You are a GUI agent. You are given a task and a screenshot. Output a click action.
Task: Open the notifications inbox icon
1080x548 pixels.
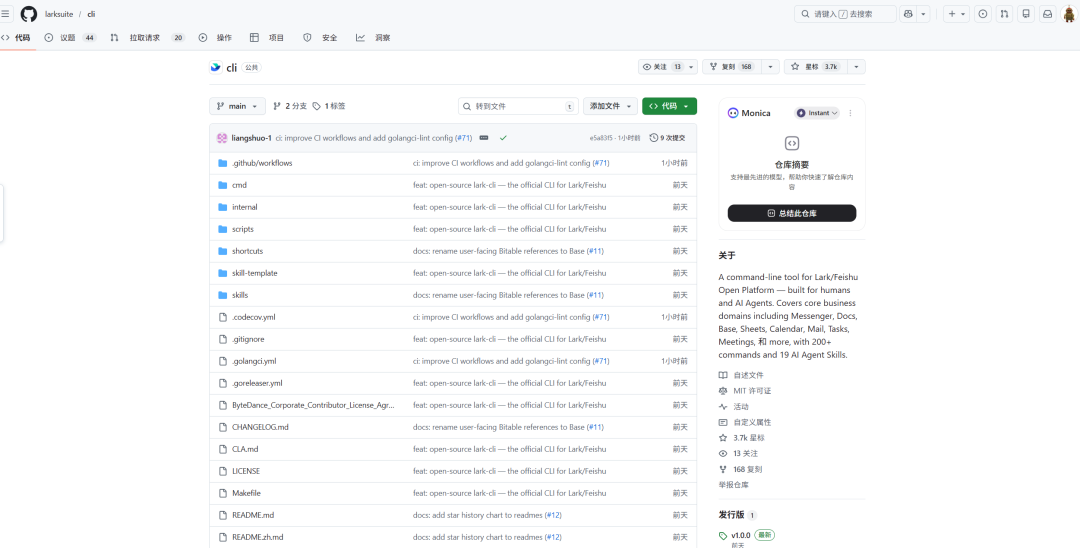(x=1047, y=14)
